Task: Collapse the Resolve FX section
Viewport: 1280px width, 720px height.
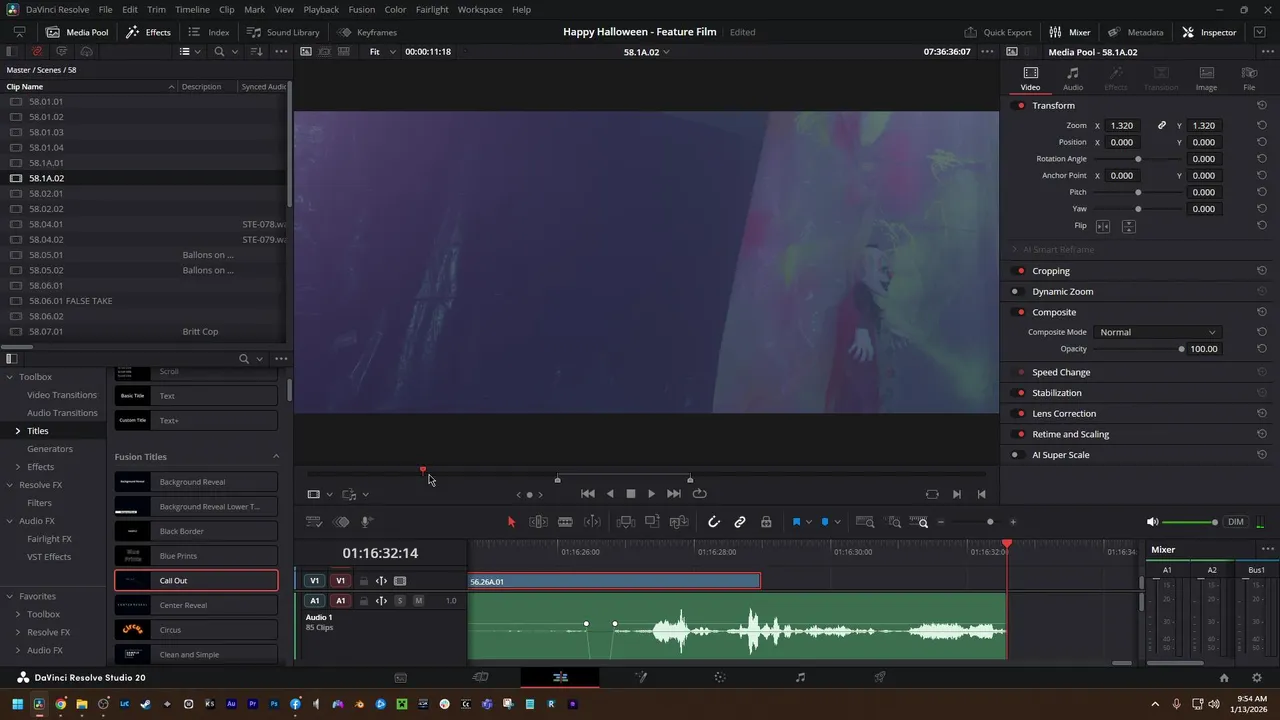Action: click(9, 485)
